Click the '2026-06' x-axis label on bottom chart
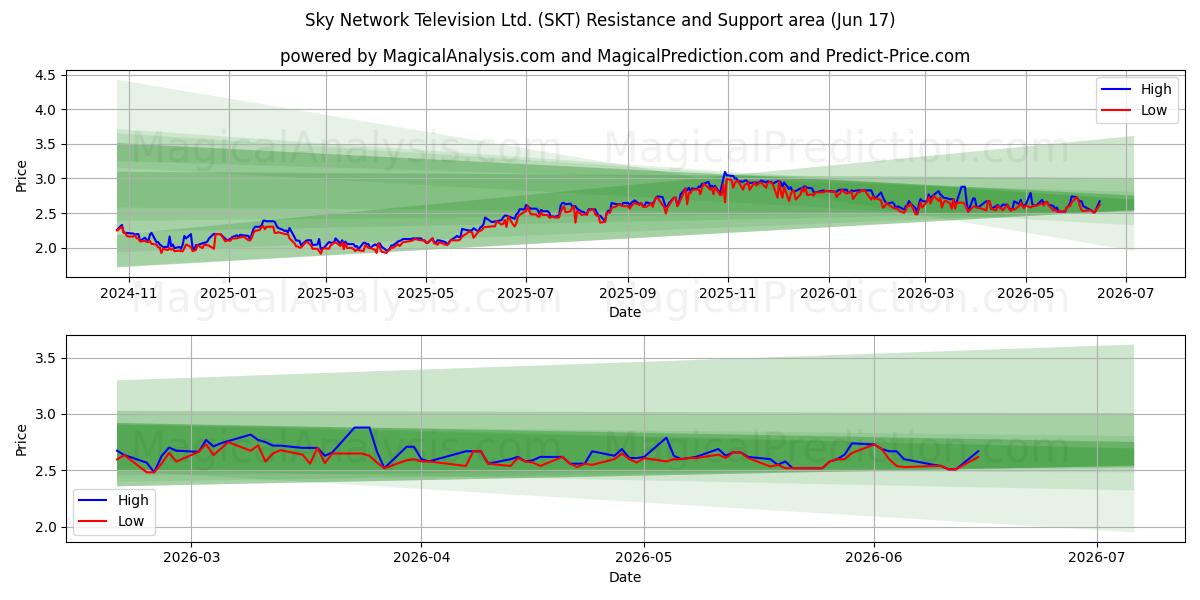 874,558
